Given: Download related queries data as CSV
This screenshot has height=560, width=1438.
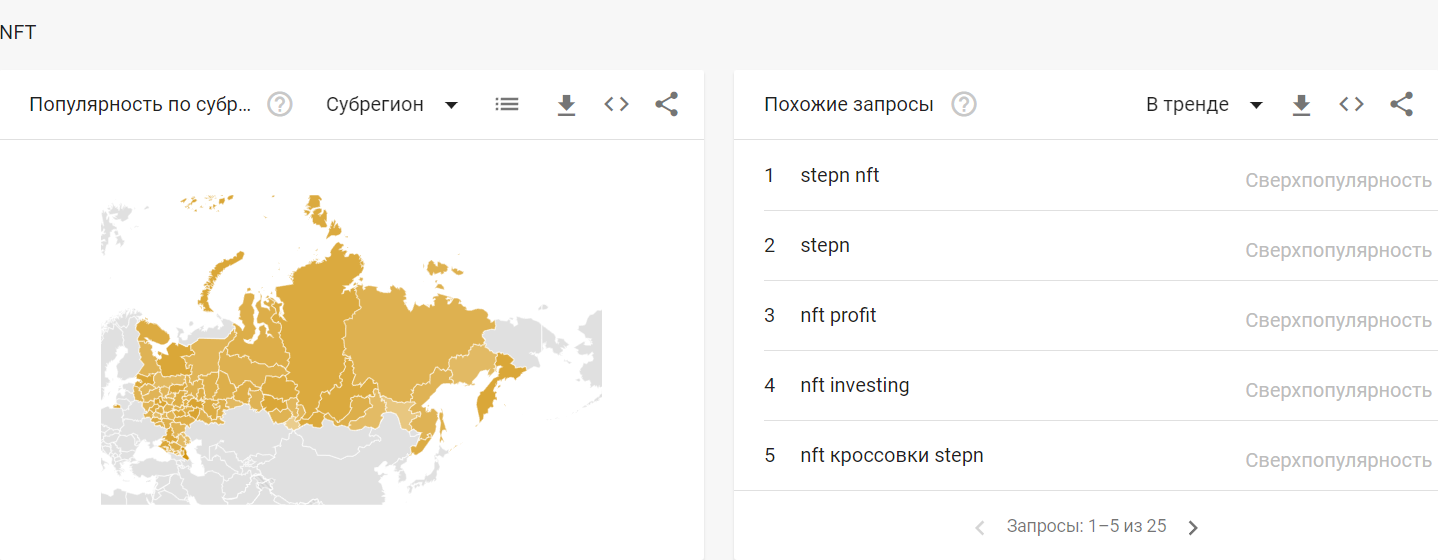Looking at the screenshot, I should [1301, 104].
